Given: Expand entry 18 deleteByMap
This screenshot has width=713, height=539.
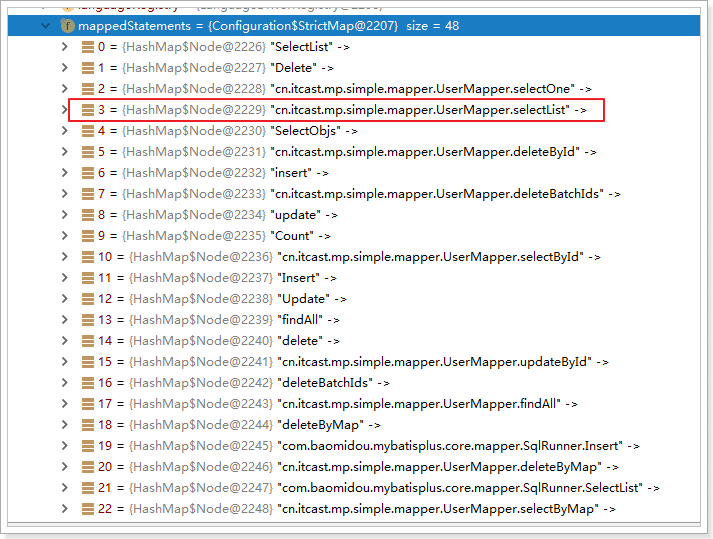Looking at the screenshot, I should point(65,425).
